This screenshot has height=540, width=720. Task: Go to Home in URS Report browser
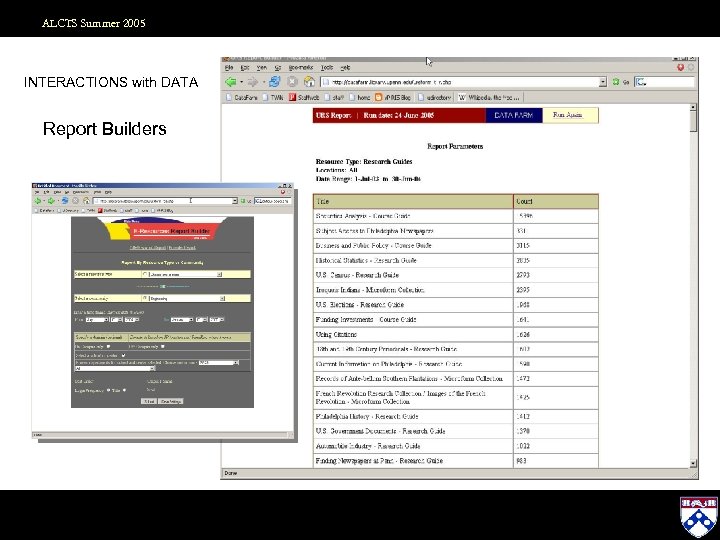pos(309,82)
